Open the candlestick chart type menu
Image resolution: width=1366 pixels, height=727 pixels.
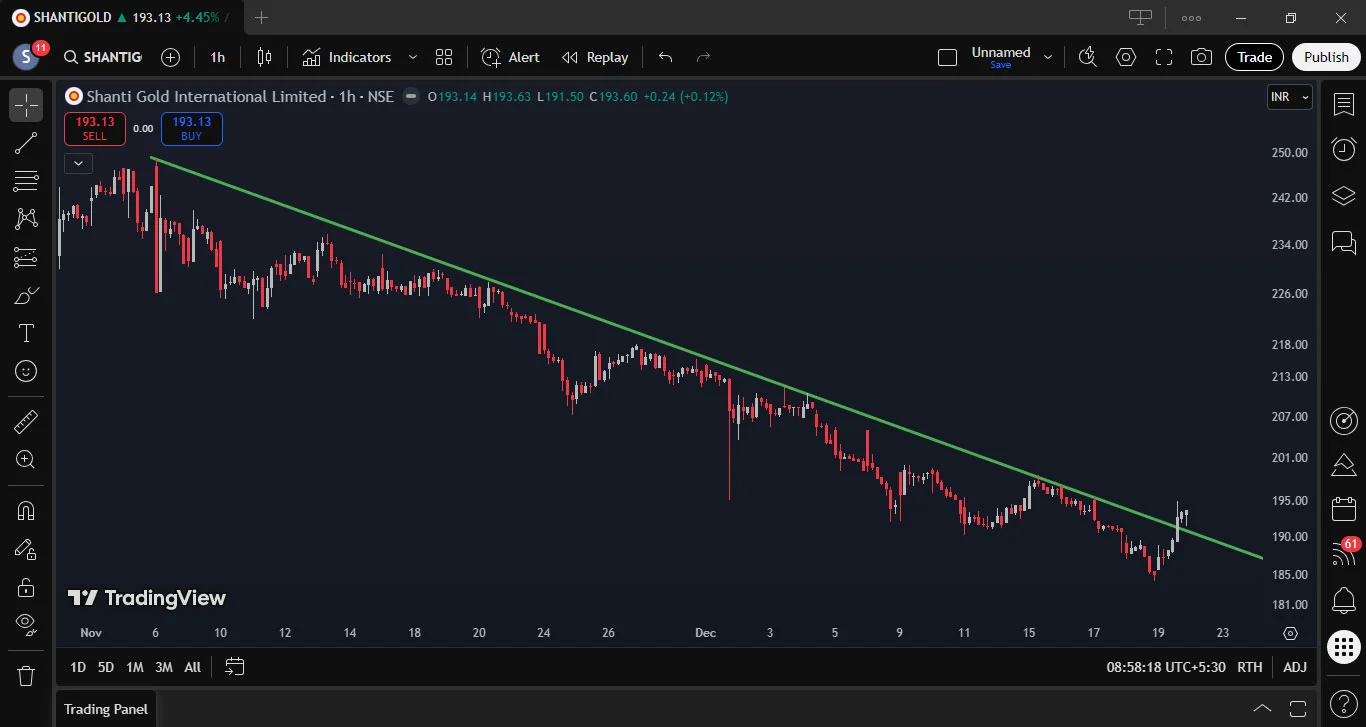tap(264, 57)
